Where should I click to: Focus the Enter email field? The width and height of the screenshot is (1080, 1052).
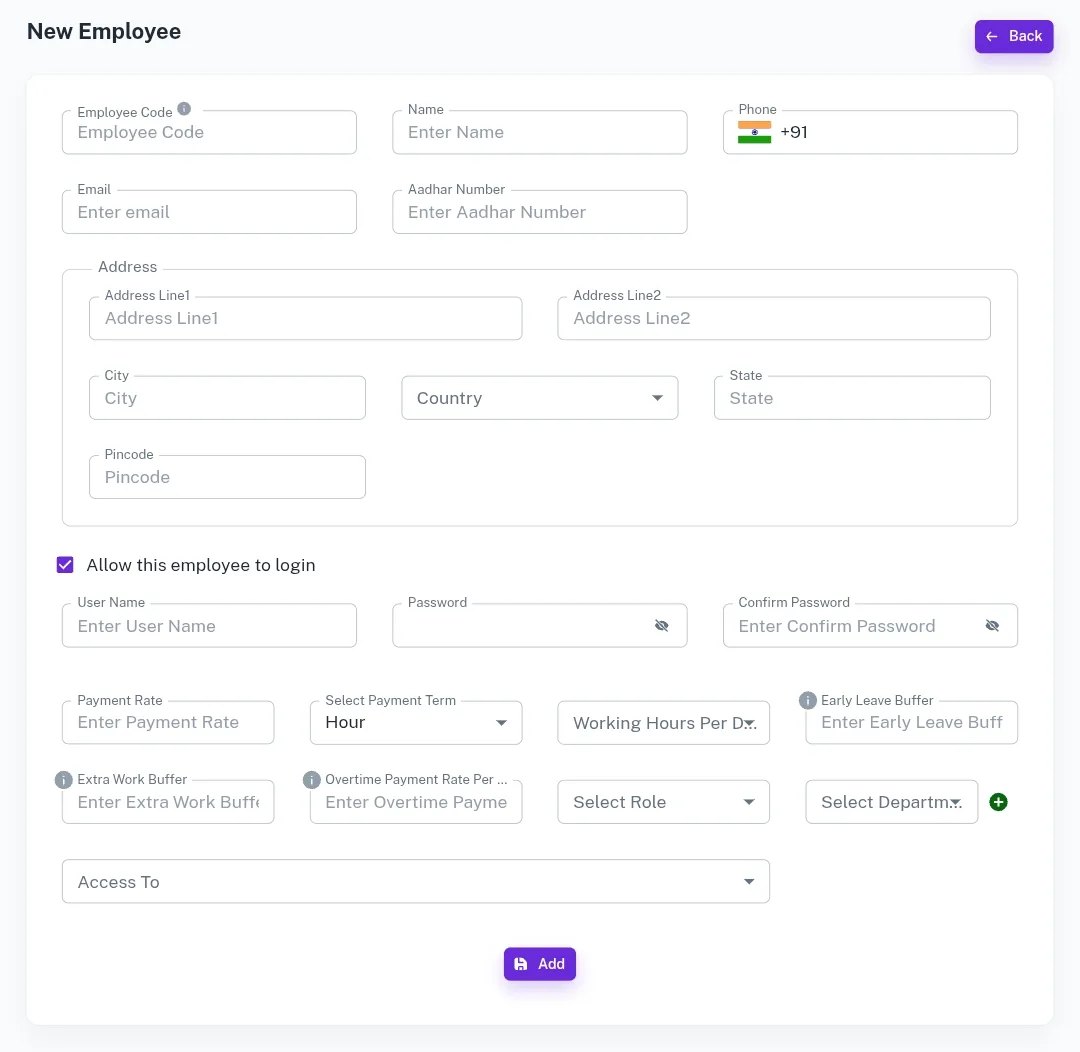click(x=209, y=212)
